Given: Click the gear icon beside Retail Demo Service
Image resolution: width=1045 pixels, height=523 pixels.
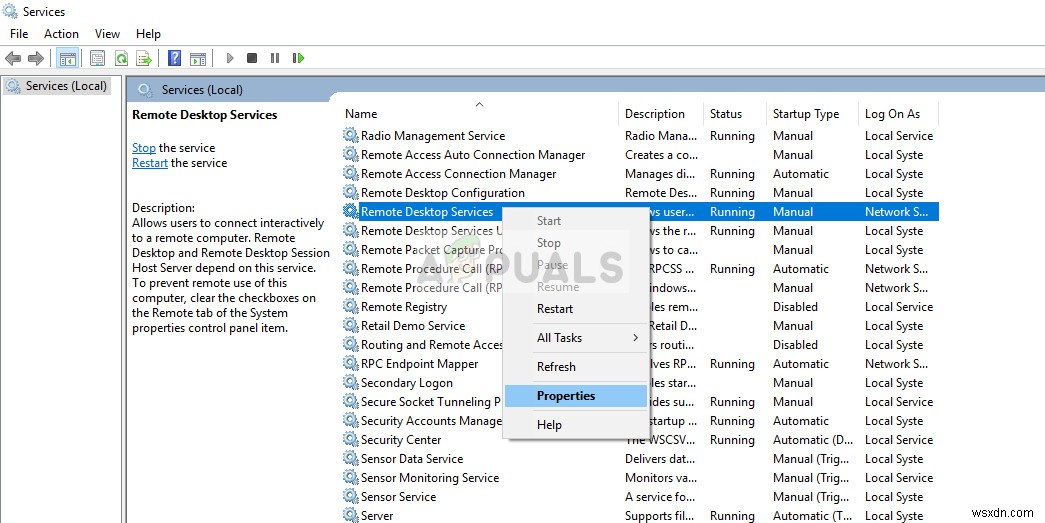Looking at the screenshot, I should 351,326.
